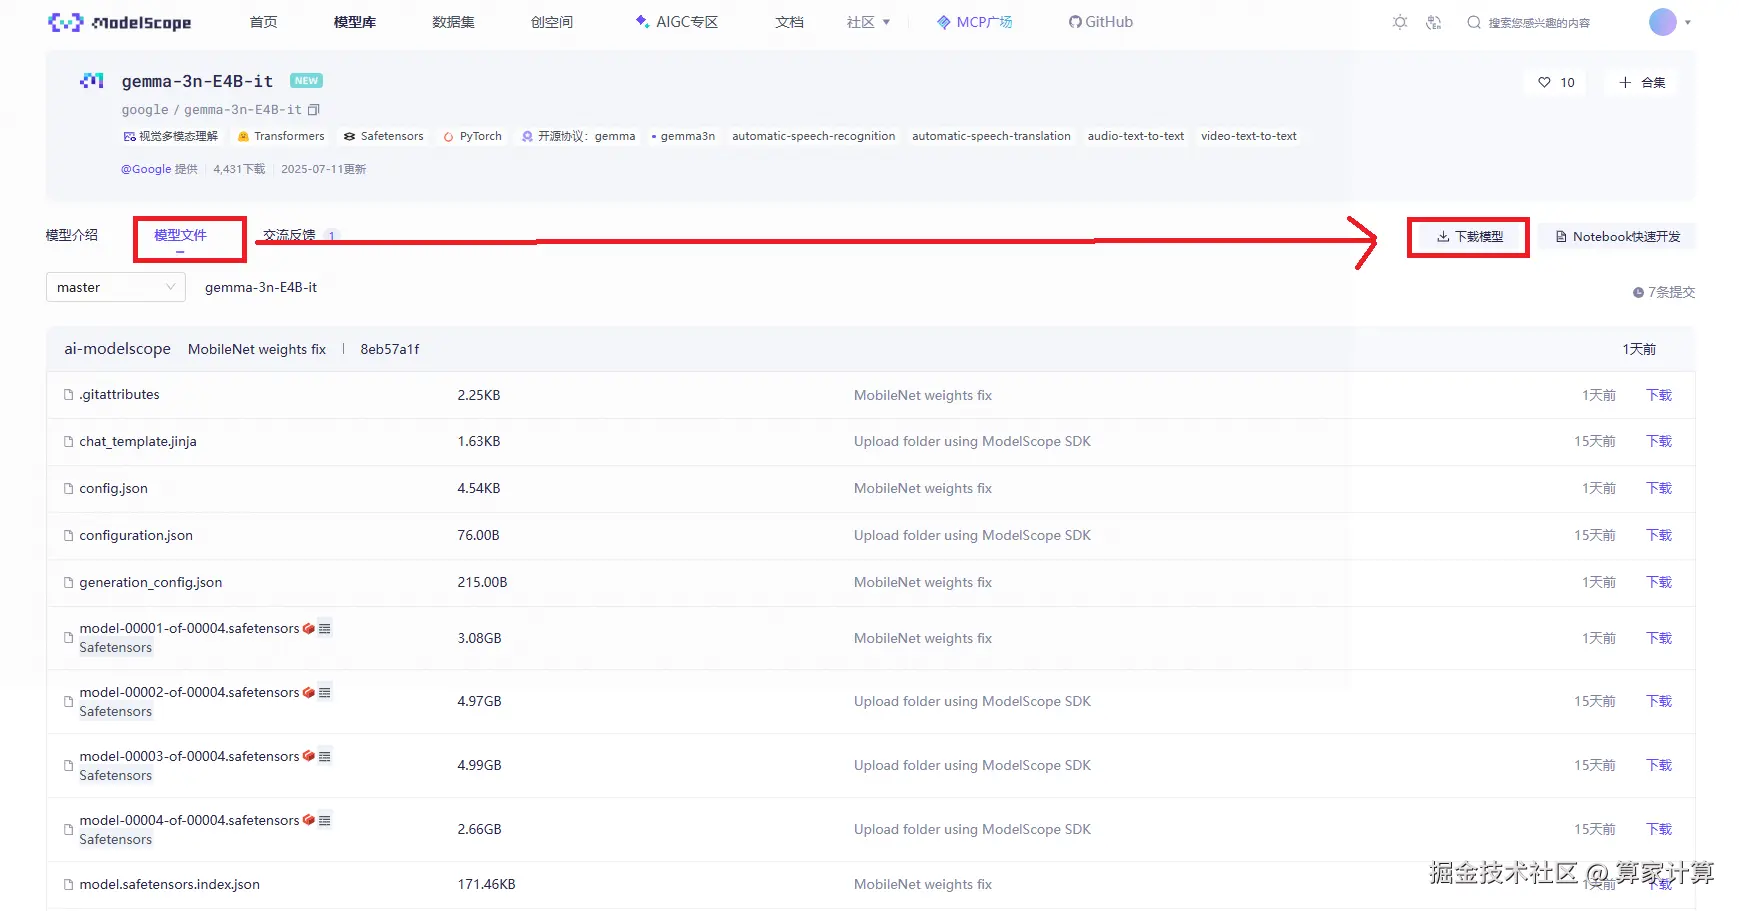Open Notebook快速开发
This screenshot has height=911, width=1739.
click(1617, 237)
